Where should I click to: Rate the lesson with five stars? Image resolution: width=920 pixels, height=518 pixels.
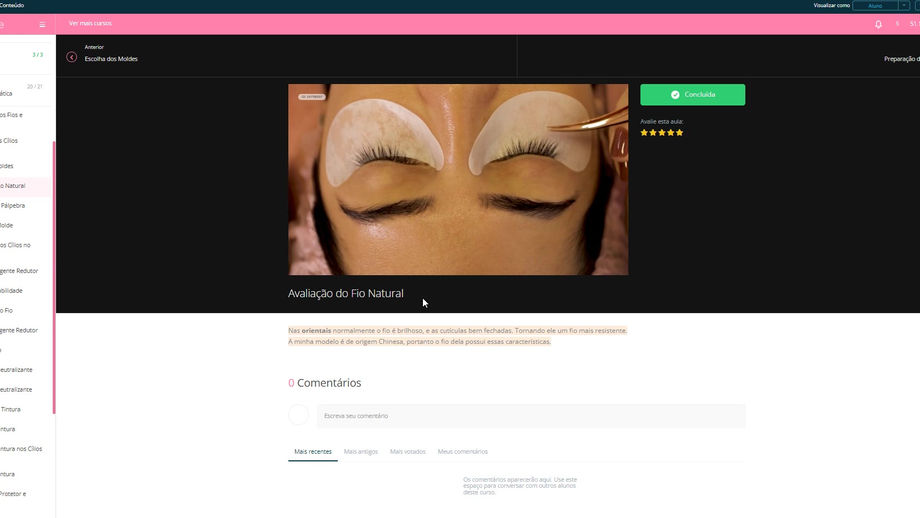coord(679,133)
